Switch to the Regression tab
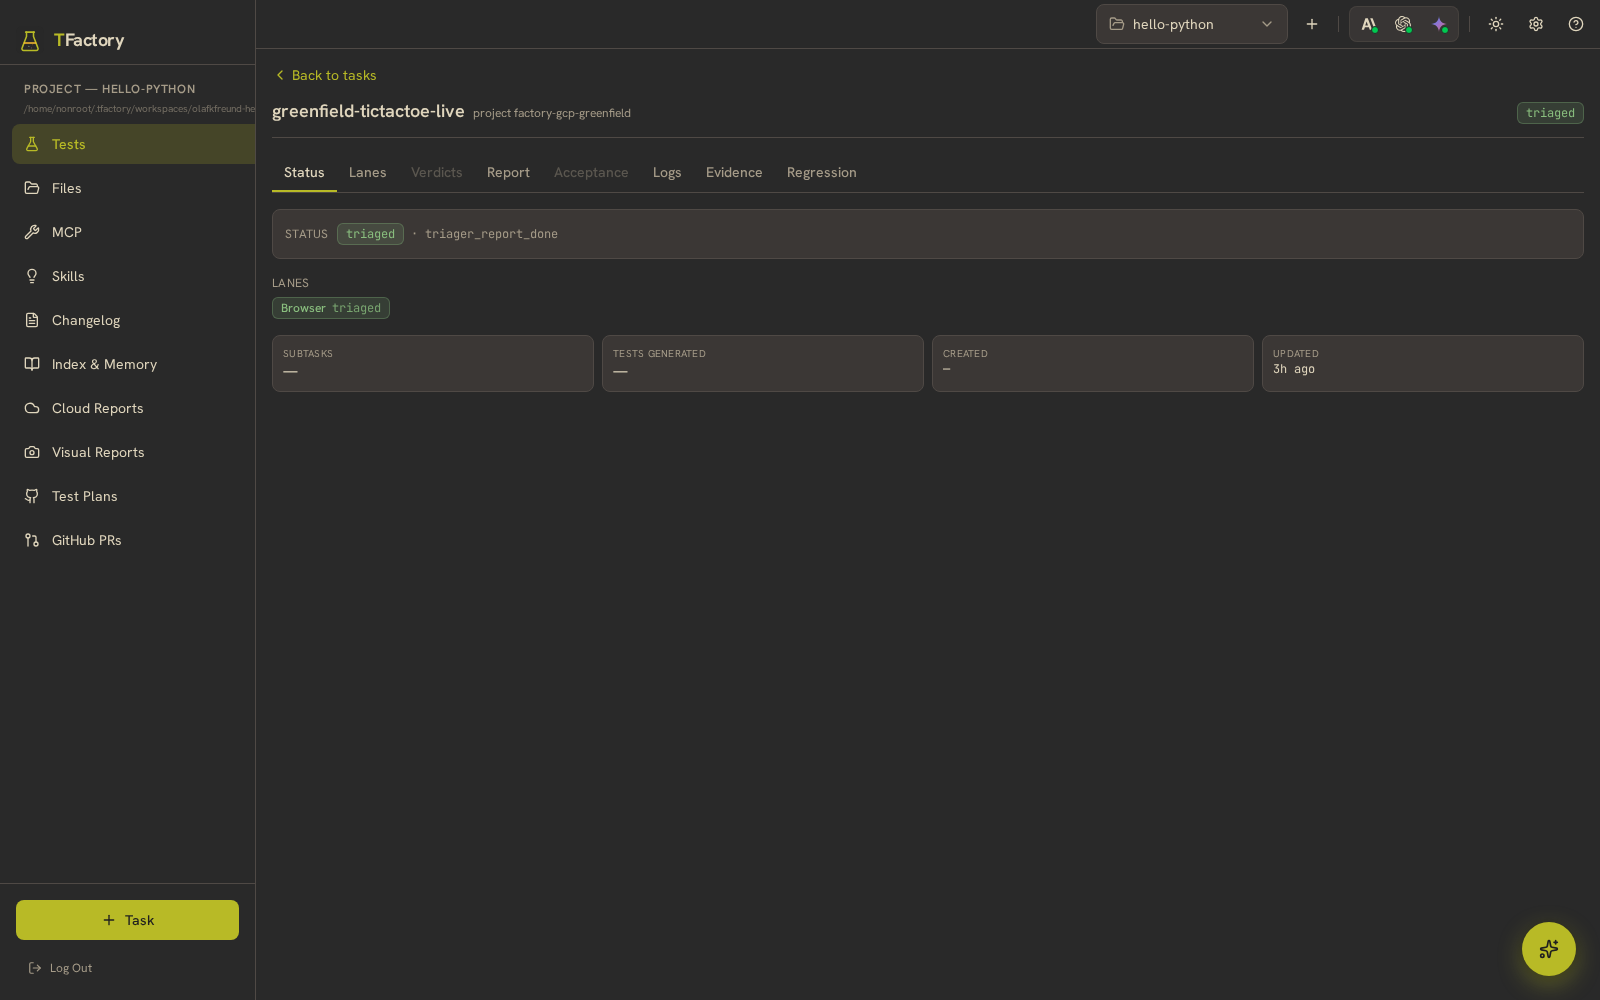 pos(822,172)
